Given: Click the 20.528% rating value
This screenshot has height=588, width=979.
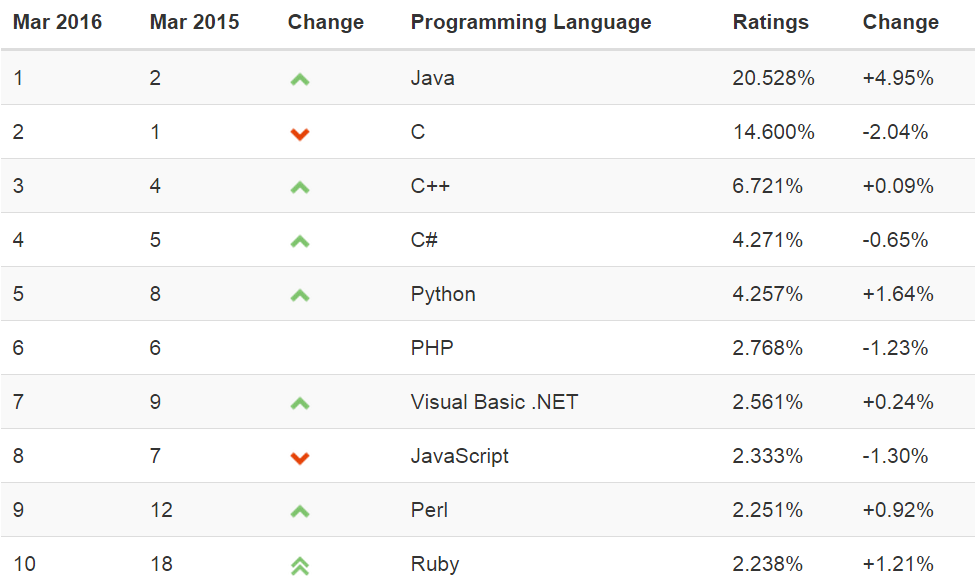Looking at the screenshot, I should coord(774,78).
